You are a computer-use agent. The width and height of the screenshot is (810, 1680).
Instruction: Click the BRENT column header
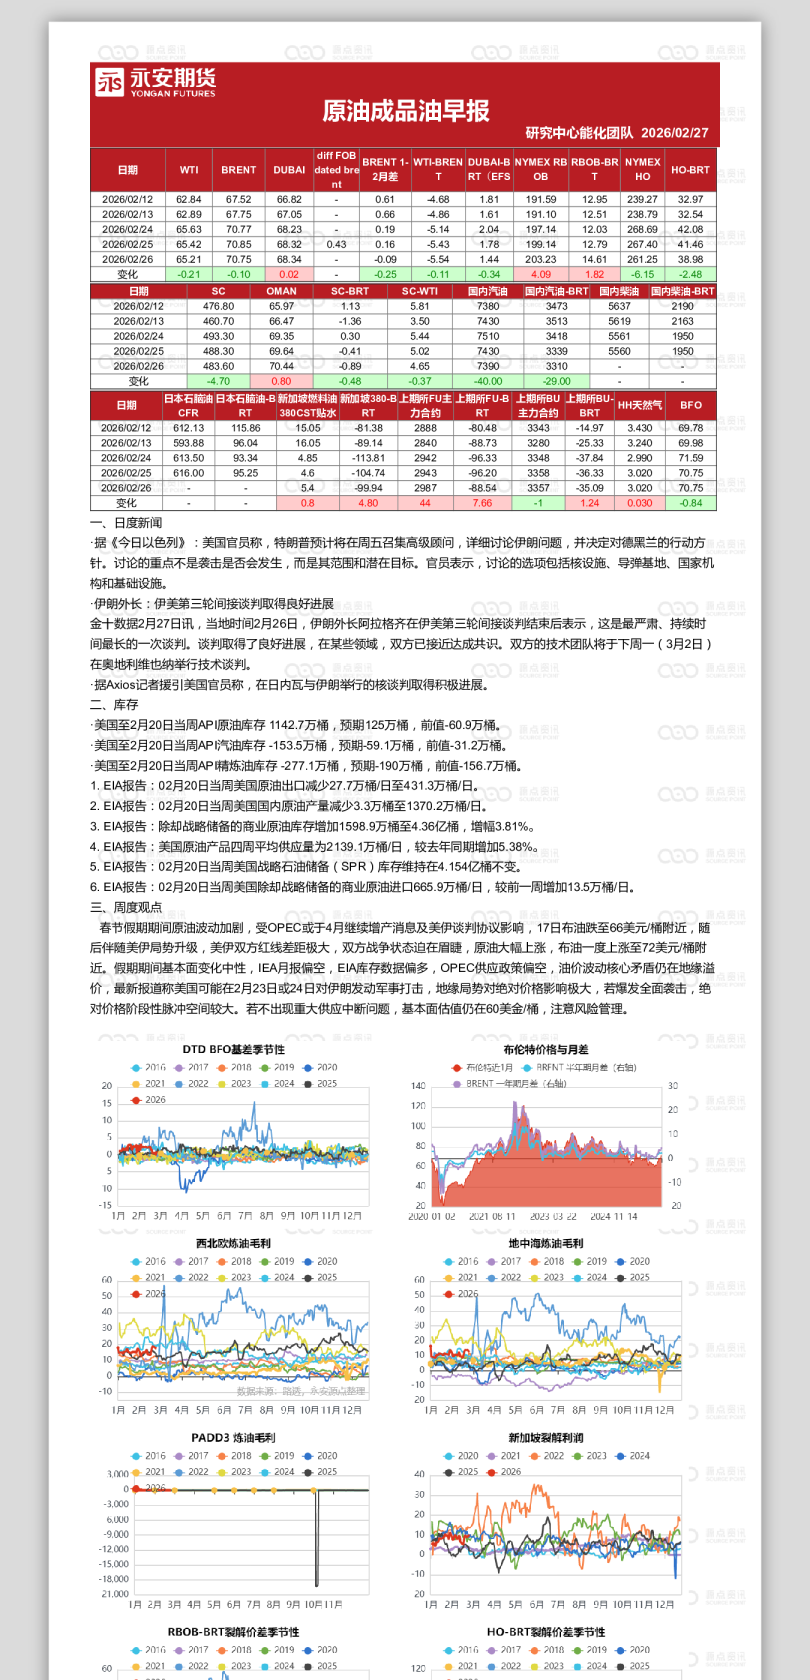tap(239, 170)
